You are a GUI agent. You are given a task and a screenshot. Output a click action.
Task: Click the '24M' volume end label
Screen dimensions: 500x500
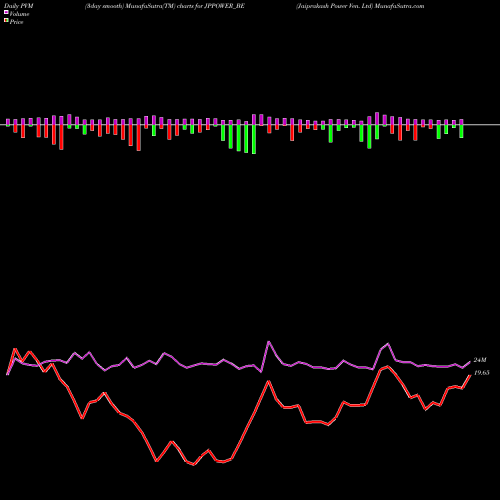[480, 360]
